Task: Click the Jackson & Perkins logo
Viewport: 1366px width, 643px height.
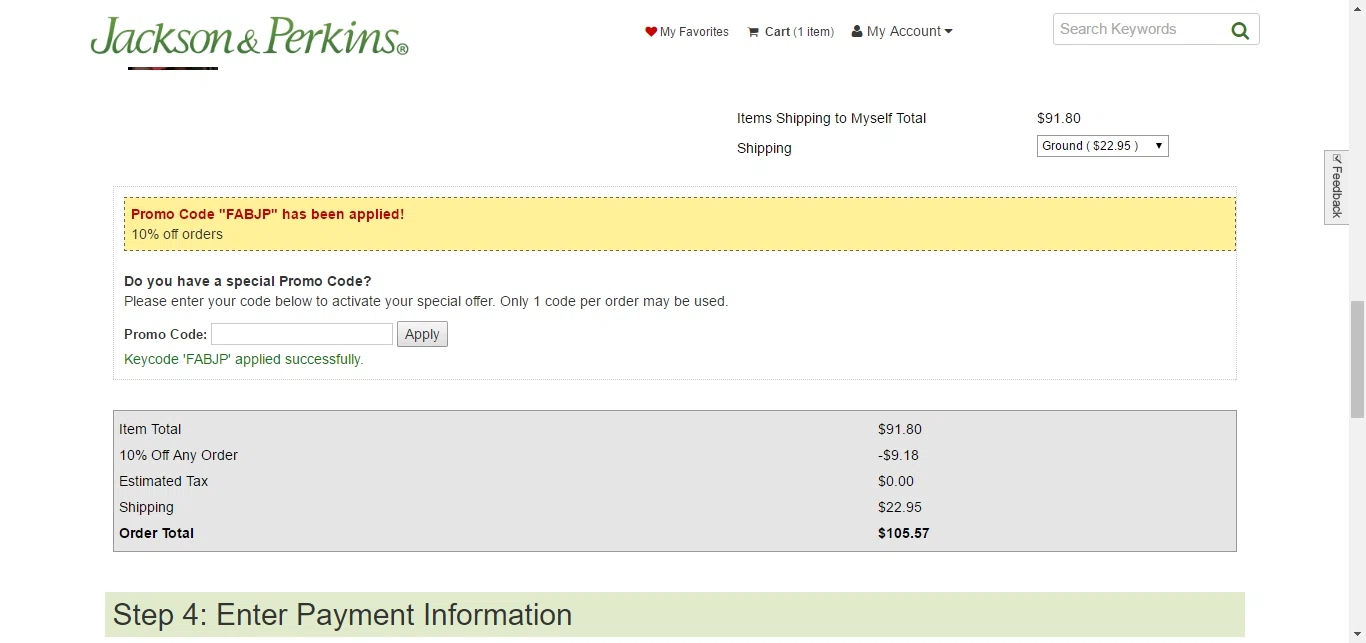Action: (249, 36)
